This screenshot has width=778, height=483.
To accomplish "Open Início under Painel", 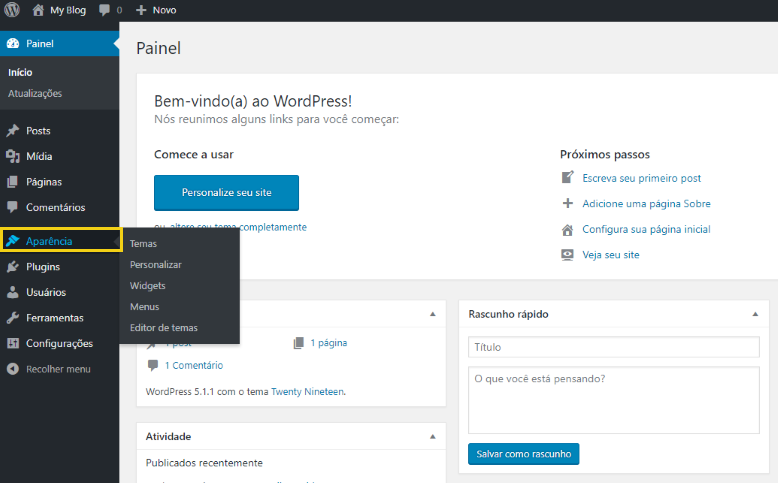I will click(20, 72).
